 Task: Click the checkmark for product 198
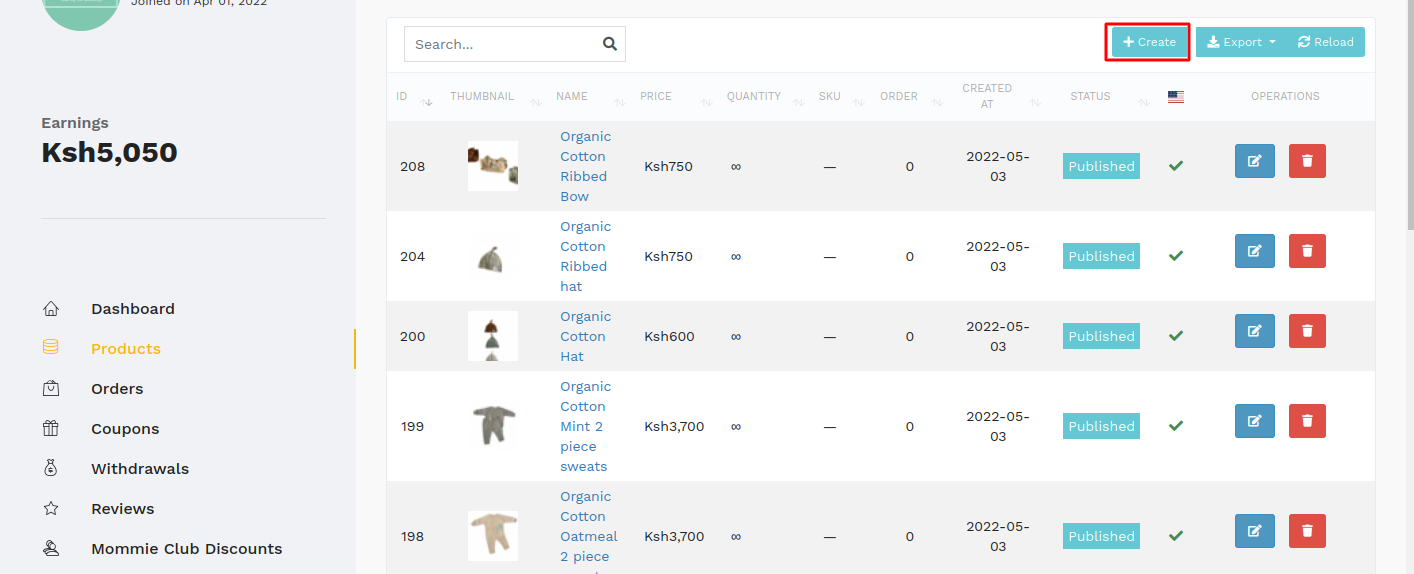pos(1176,536)
